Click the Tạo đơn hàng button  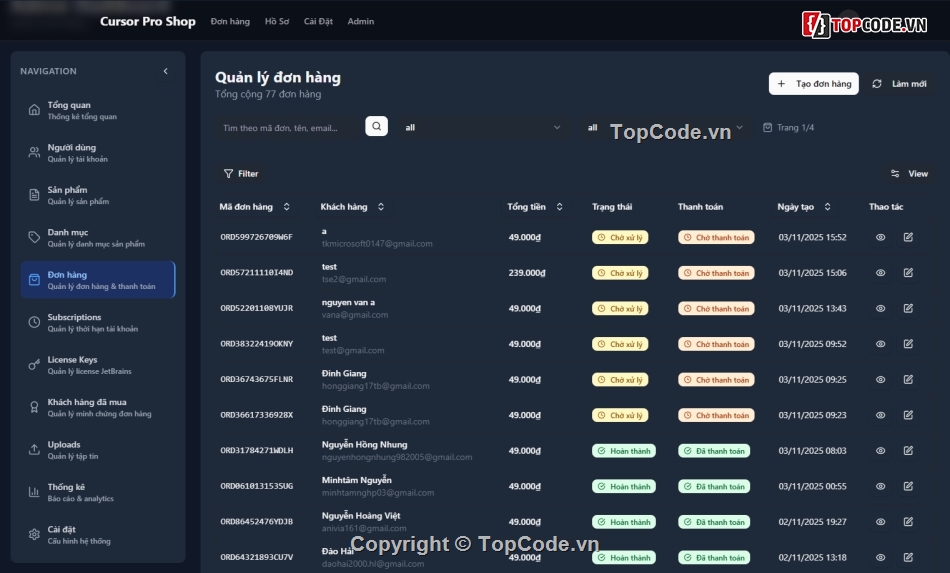click(x=814, y=84)
